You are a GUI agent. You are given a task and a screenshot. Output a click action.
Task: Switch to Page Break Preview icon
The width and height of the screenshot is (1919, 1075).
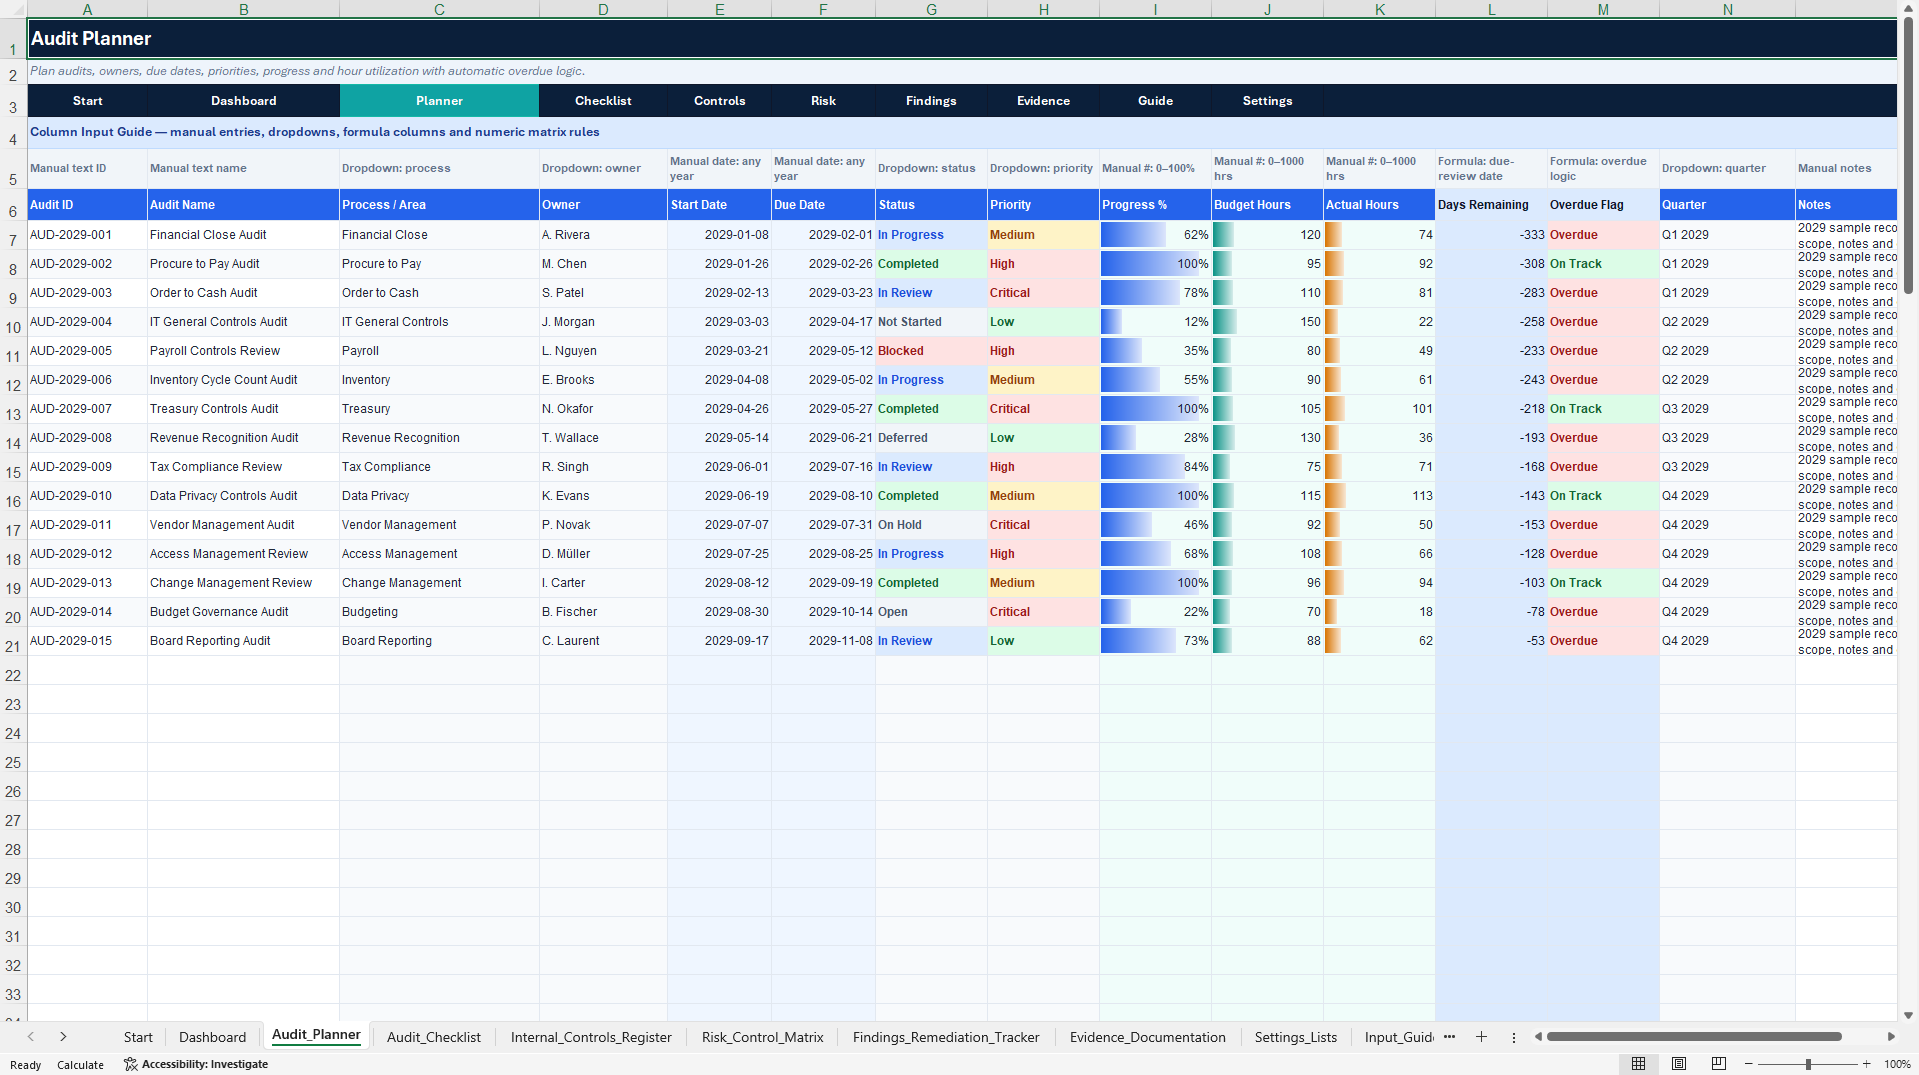[1719, 1064]
